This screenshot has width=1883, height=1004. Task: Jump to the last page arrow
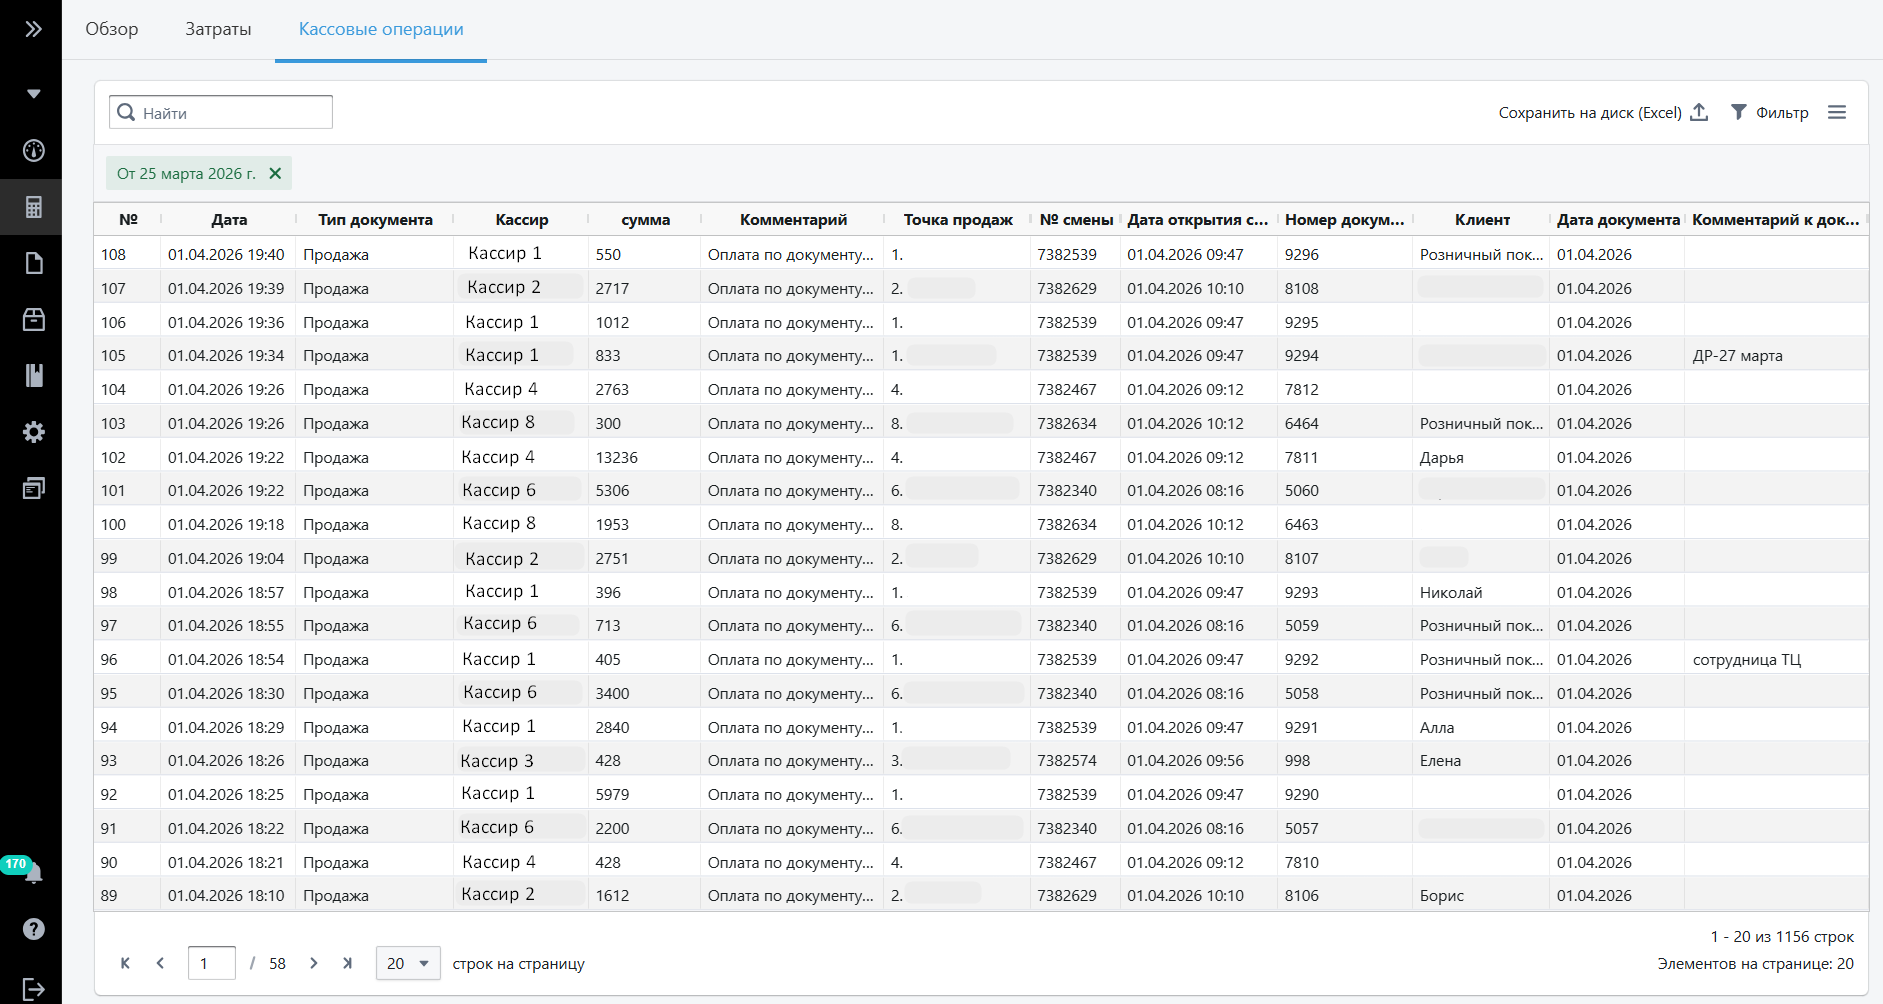tap(347, 963)
